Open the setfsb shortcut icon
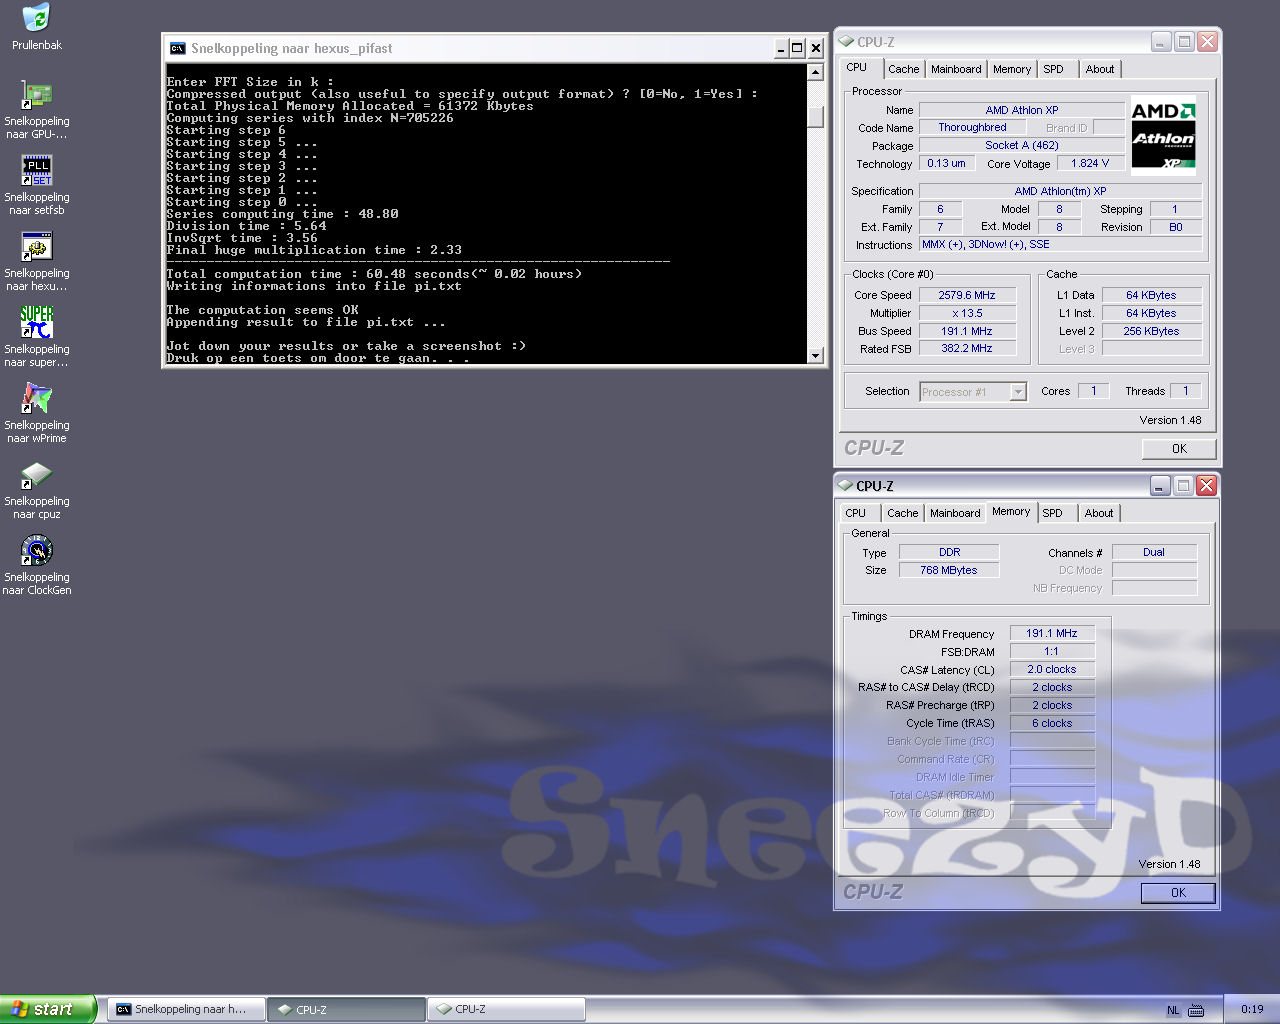Viewport: 1280px width, 1024px height. click(x=36, y=170)
